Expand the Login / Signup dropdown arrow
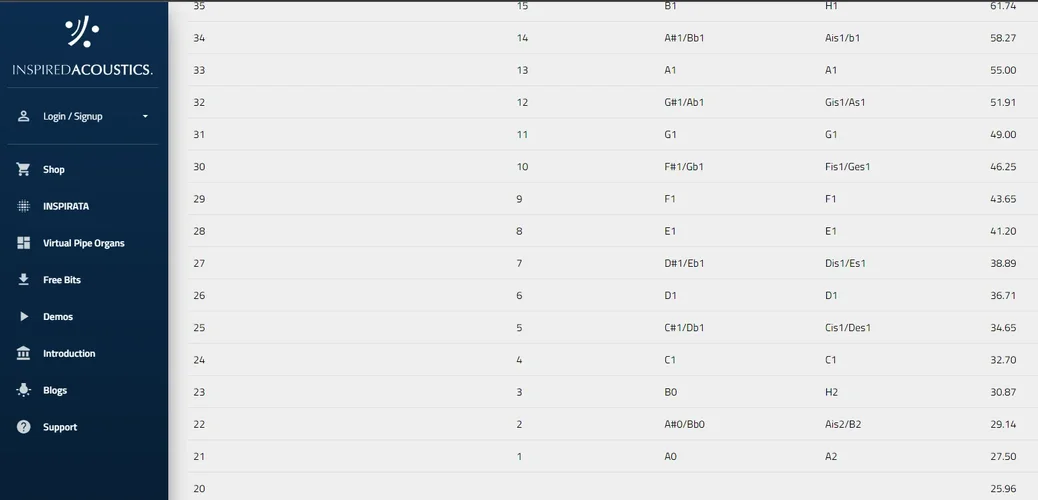The image size is (1038, 500). click(145, 117)
